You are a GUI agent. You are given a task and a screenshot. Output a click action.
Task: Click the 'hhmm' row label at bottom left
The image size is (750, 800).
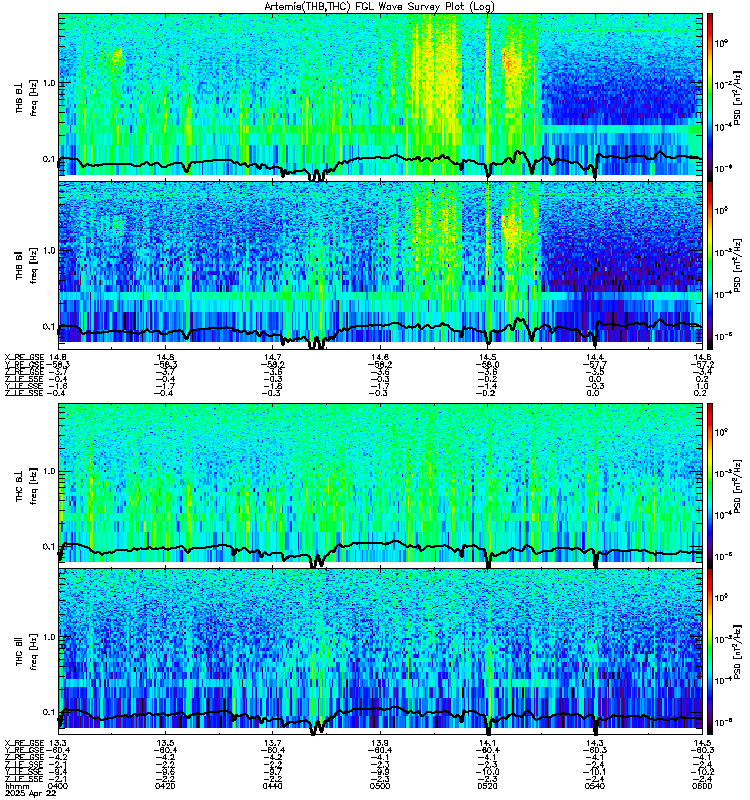tap(15, 786)
